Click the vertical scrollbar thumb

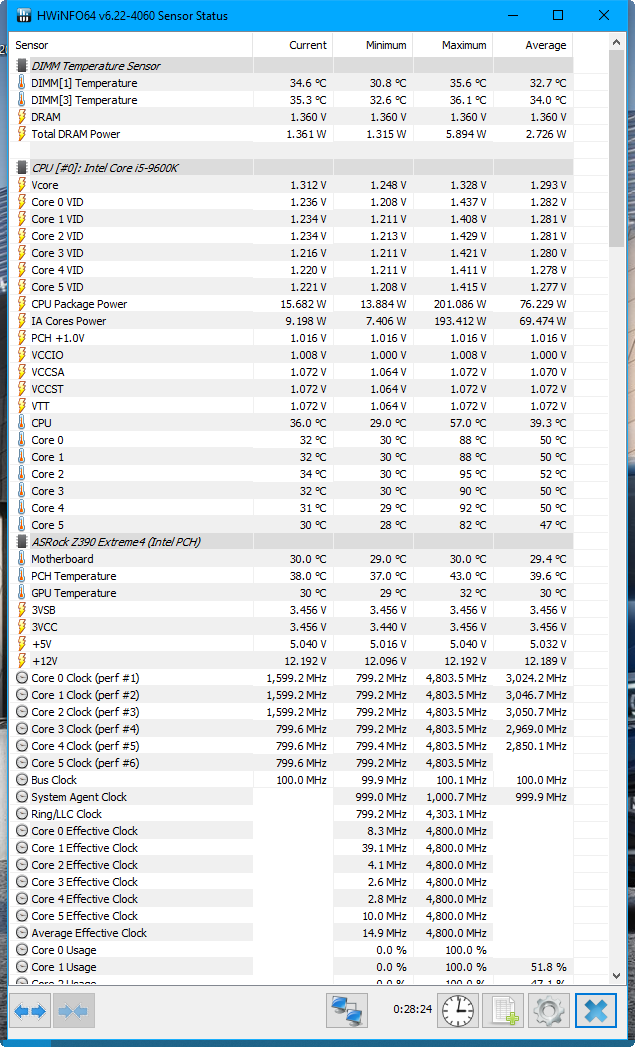tap(616, 148)
